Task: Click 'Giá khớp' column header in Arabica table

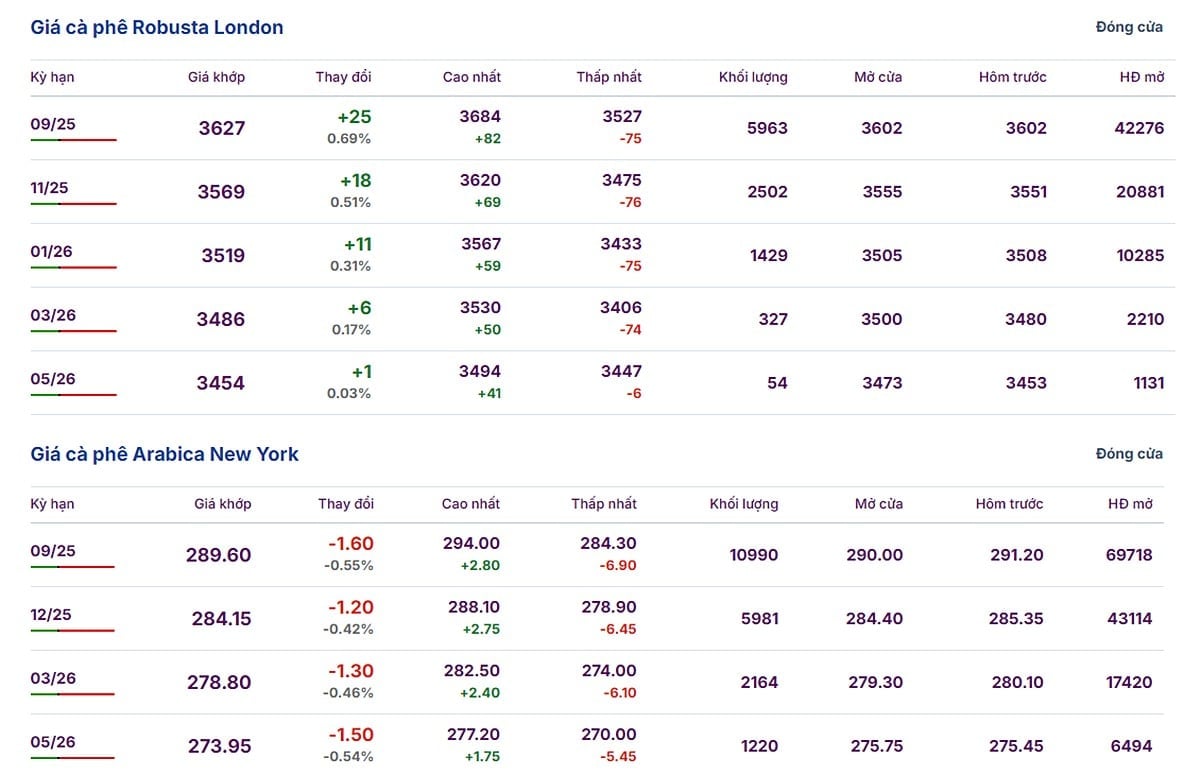Action: [222, 504]
